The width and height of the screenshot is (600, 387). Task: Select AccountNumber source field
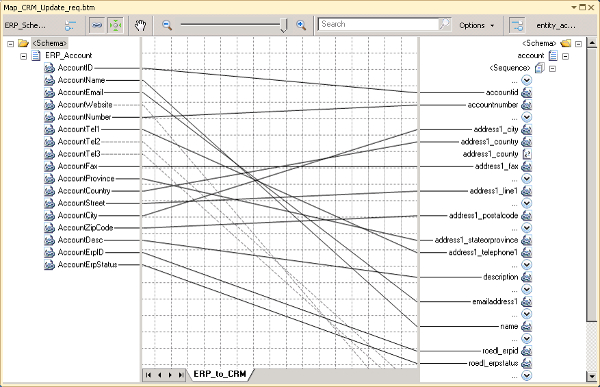pos(84,117)
